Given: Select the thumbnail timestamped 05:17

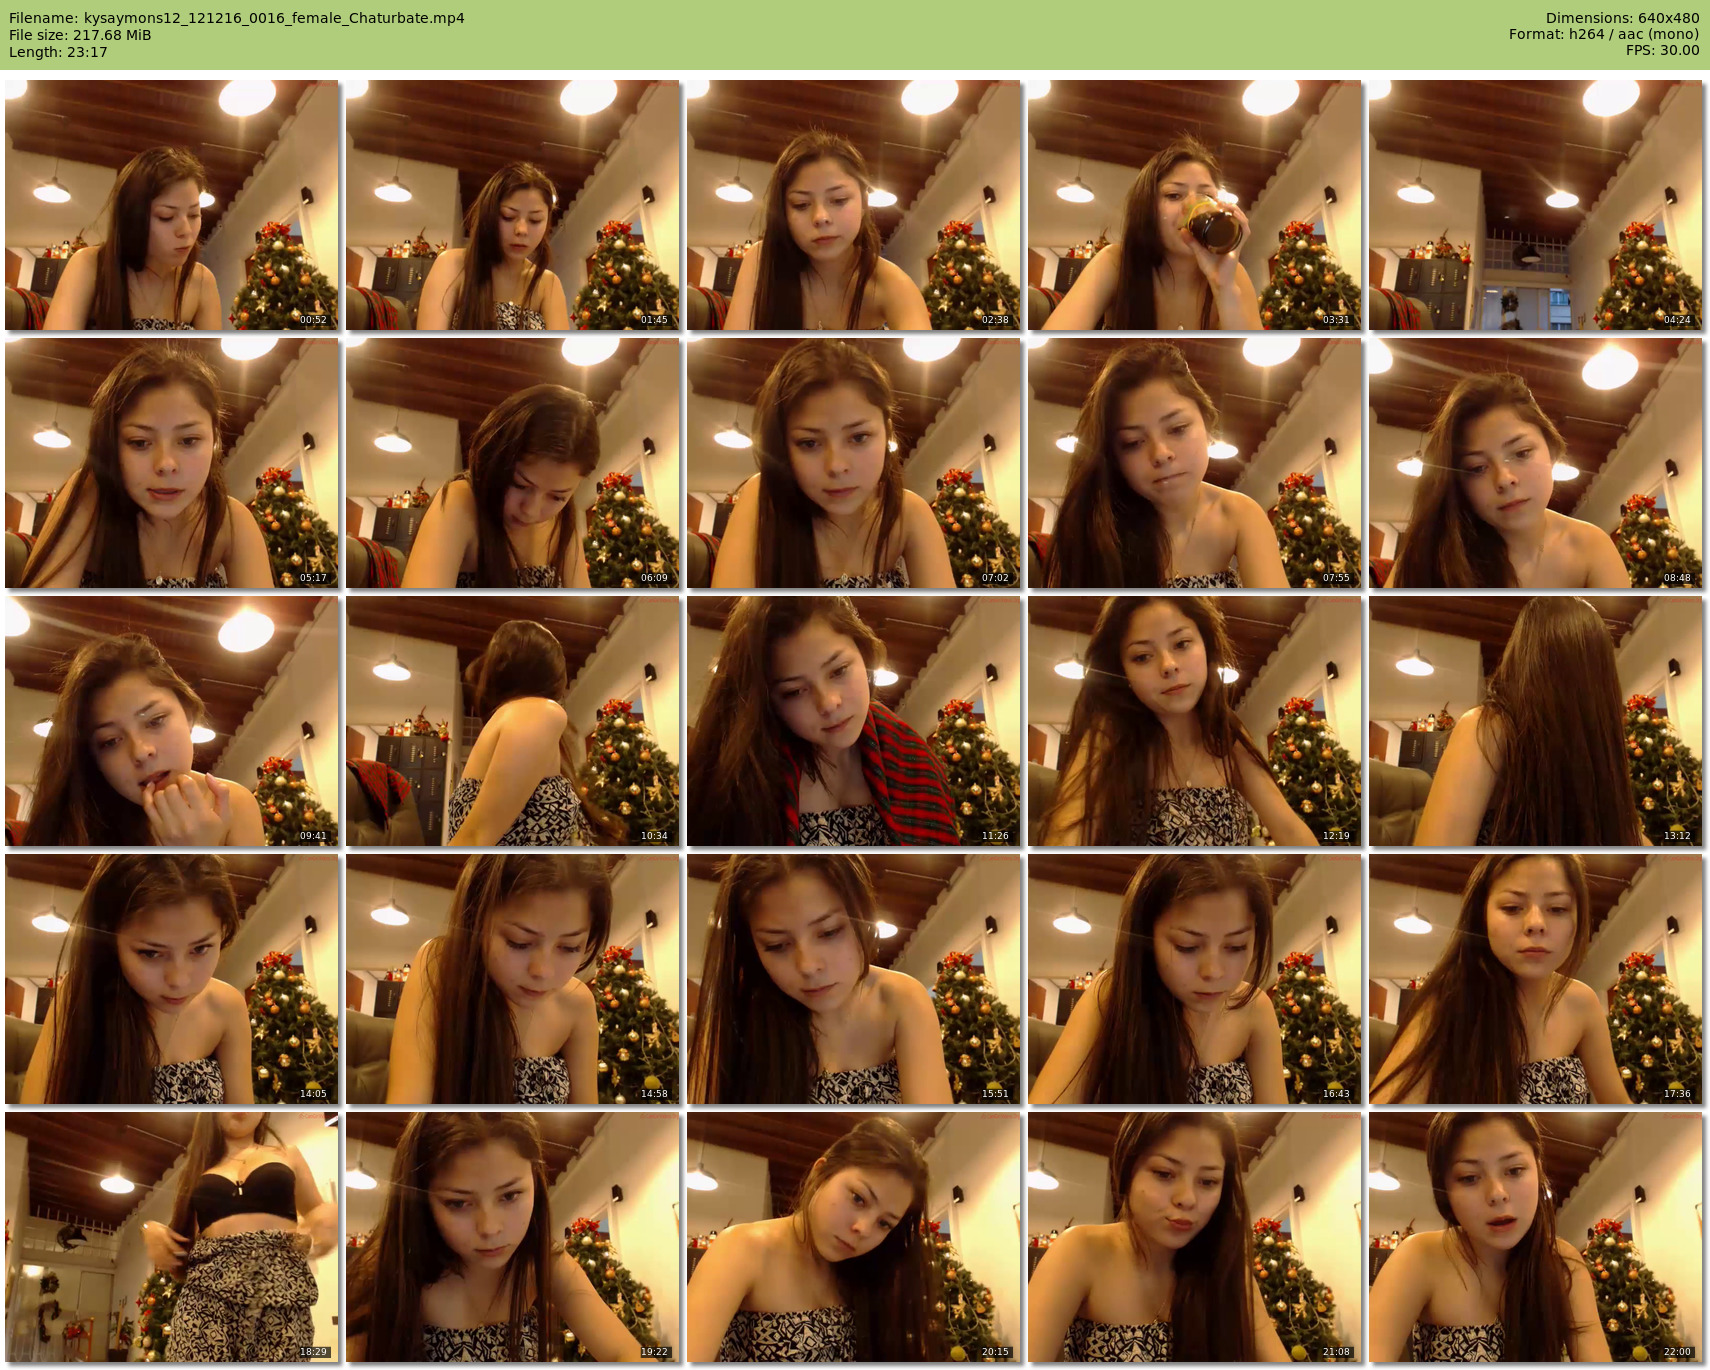Looking at the screenshot, I should pos(171,463).
